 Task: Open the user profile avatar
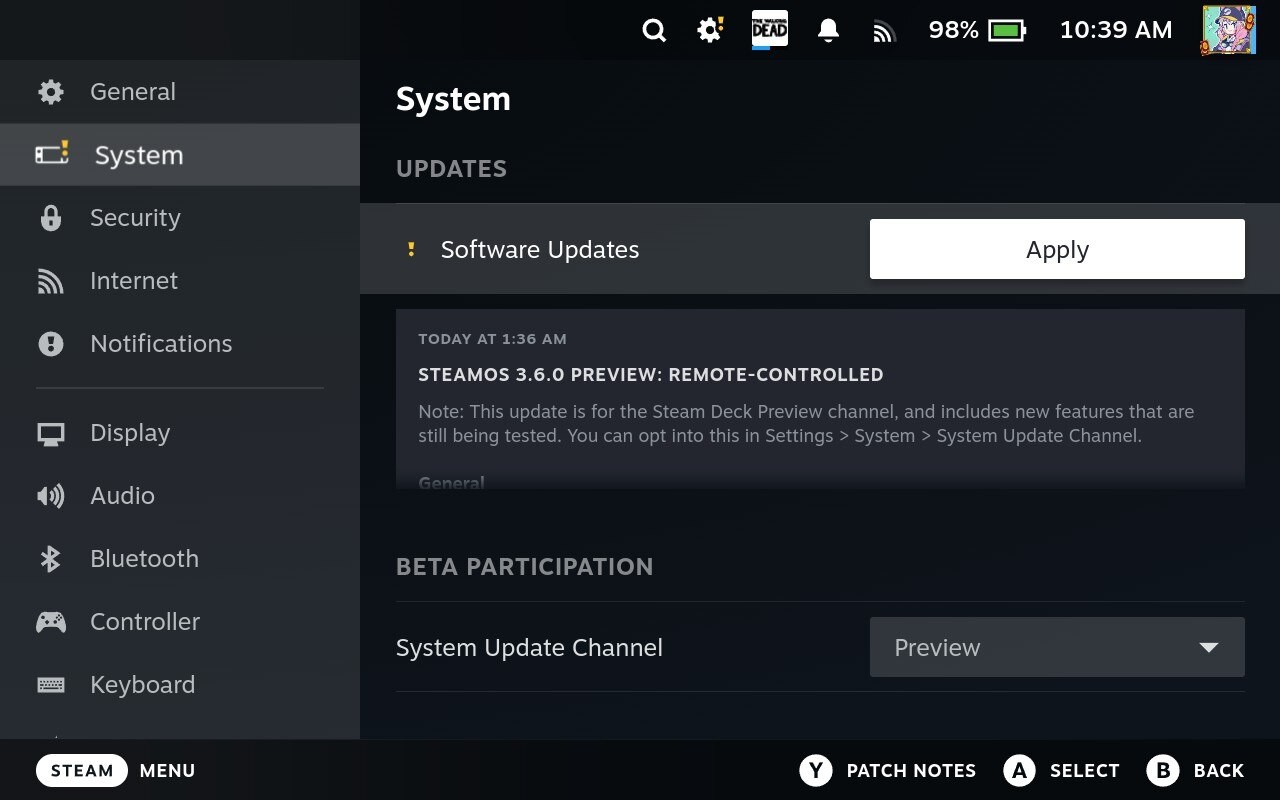coord(1228,30)
